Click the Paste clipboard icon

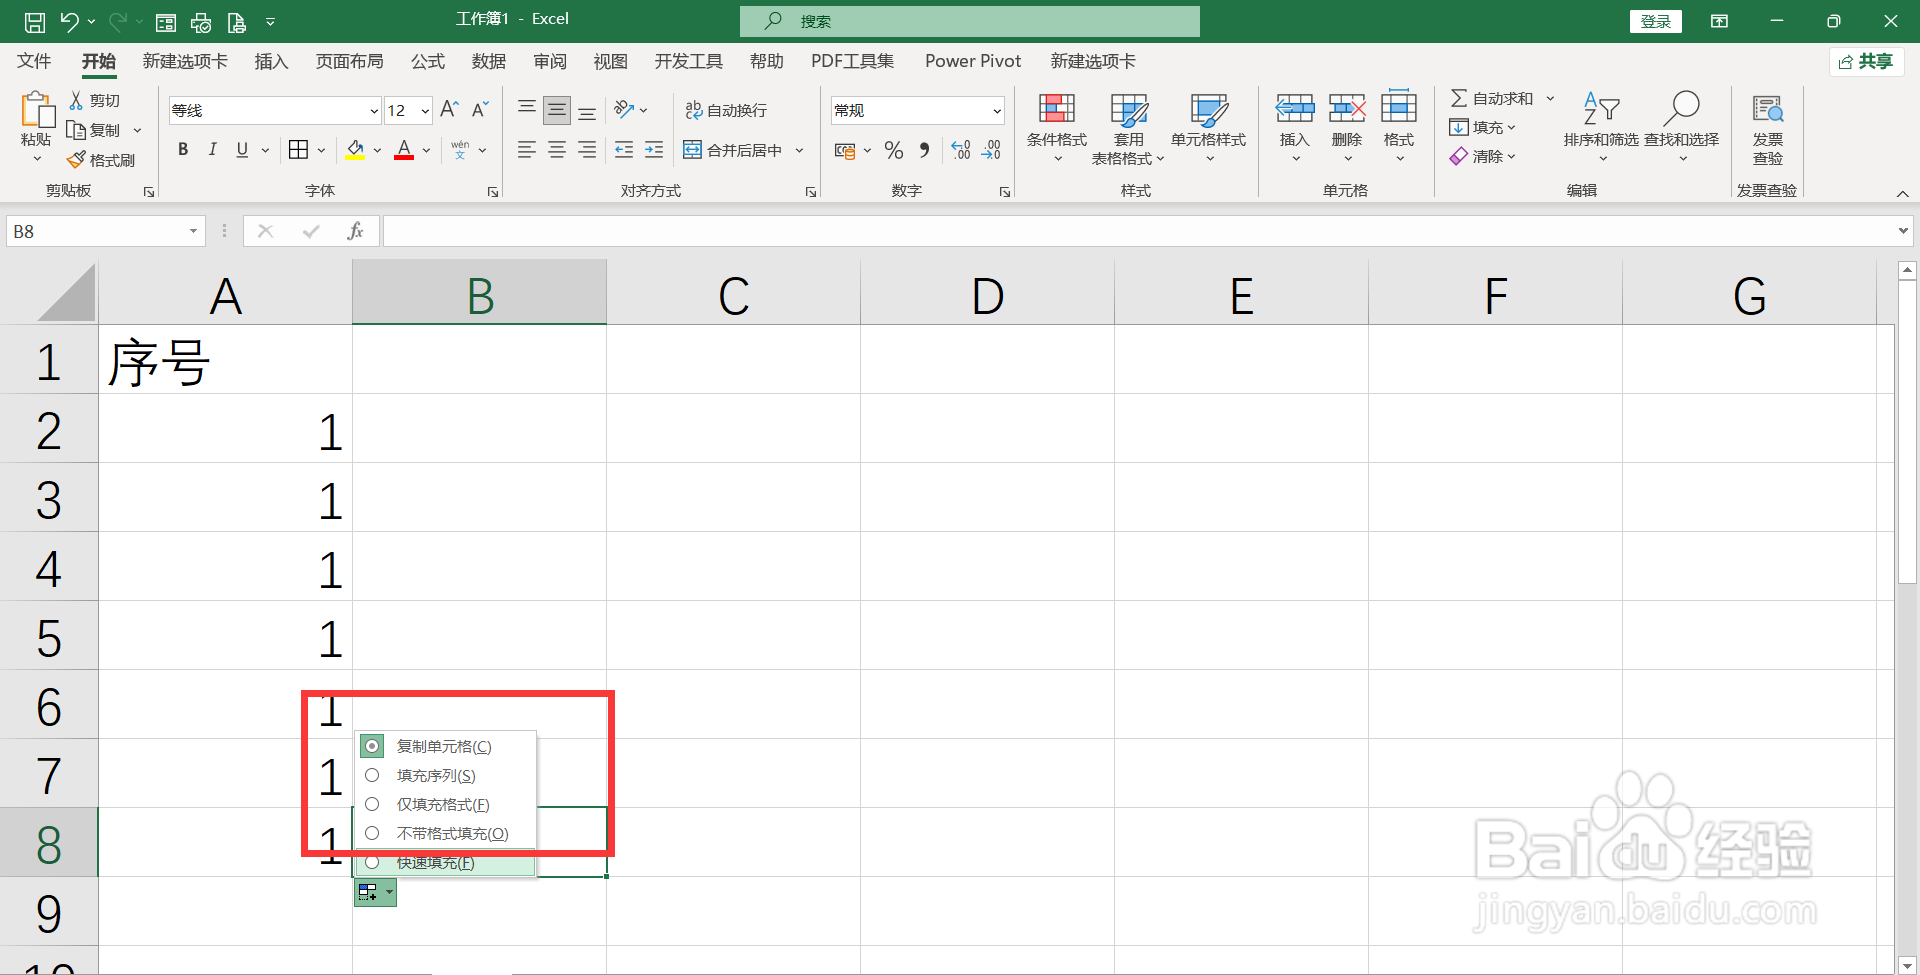[x=37, y=110]
